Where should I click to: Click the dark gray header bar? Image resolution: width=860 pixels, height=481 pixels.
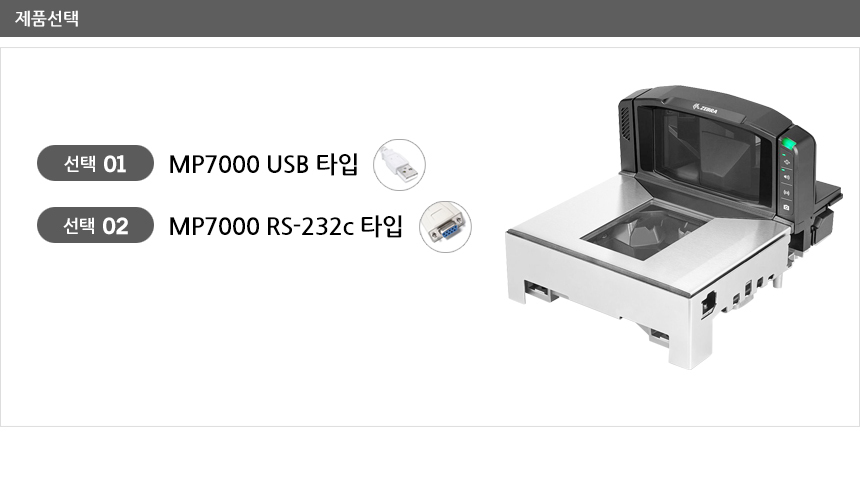[430, 18]
